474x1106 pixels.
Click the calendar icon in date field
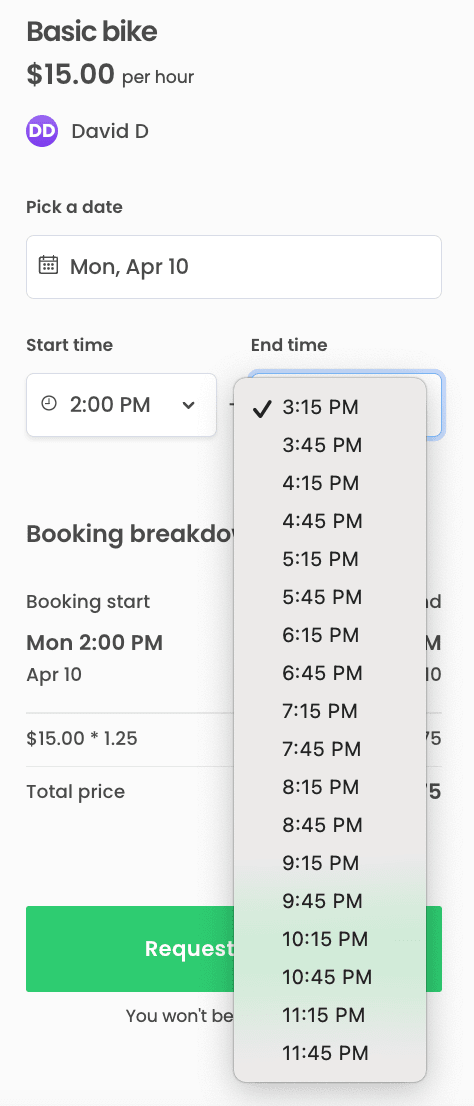coord(48,265)
